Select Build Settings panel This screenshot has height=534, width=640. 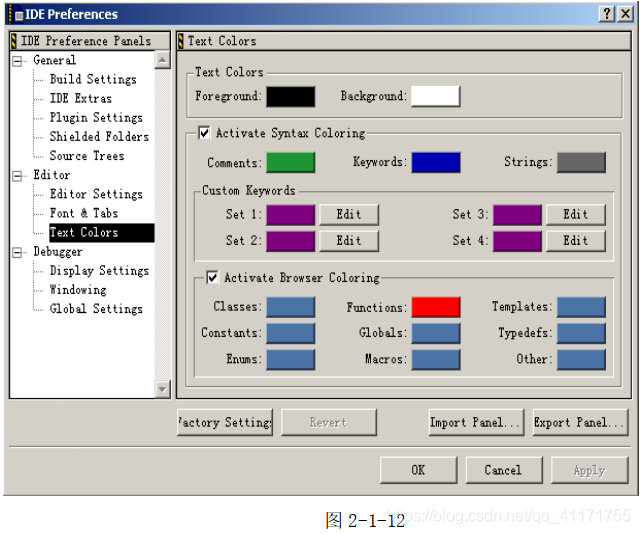click(x=93, y=79)
